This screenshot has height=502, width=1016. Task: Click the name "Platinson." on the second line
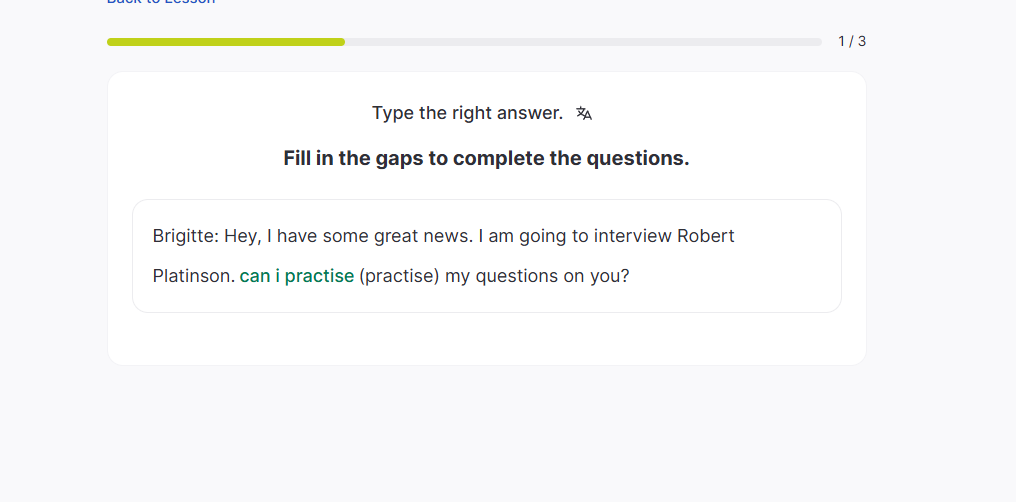click(x=193, y=276)
